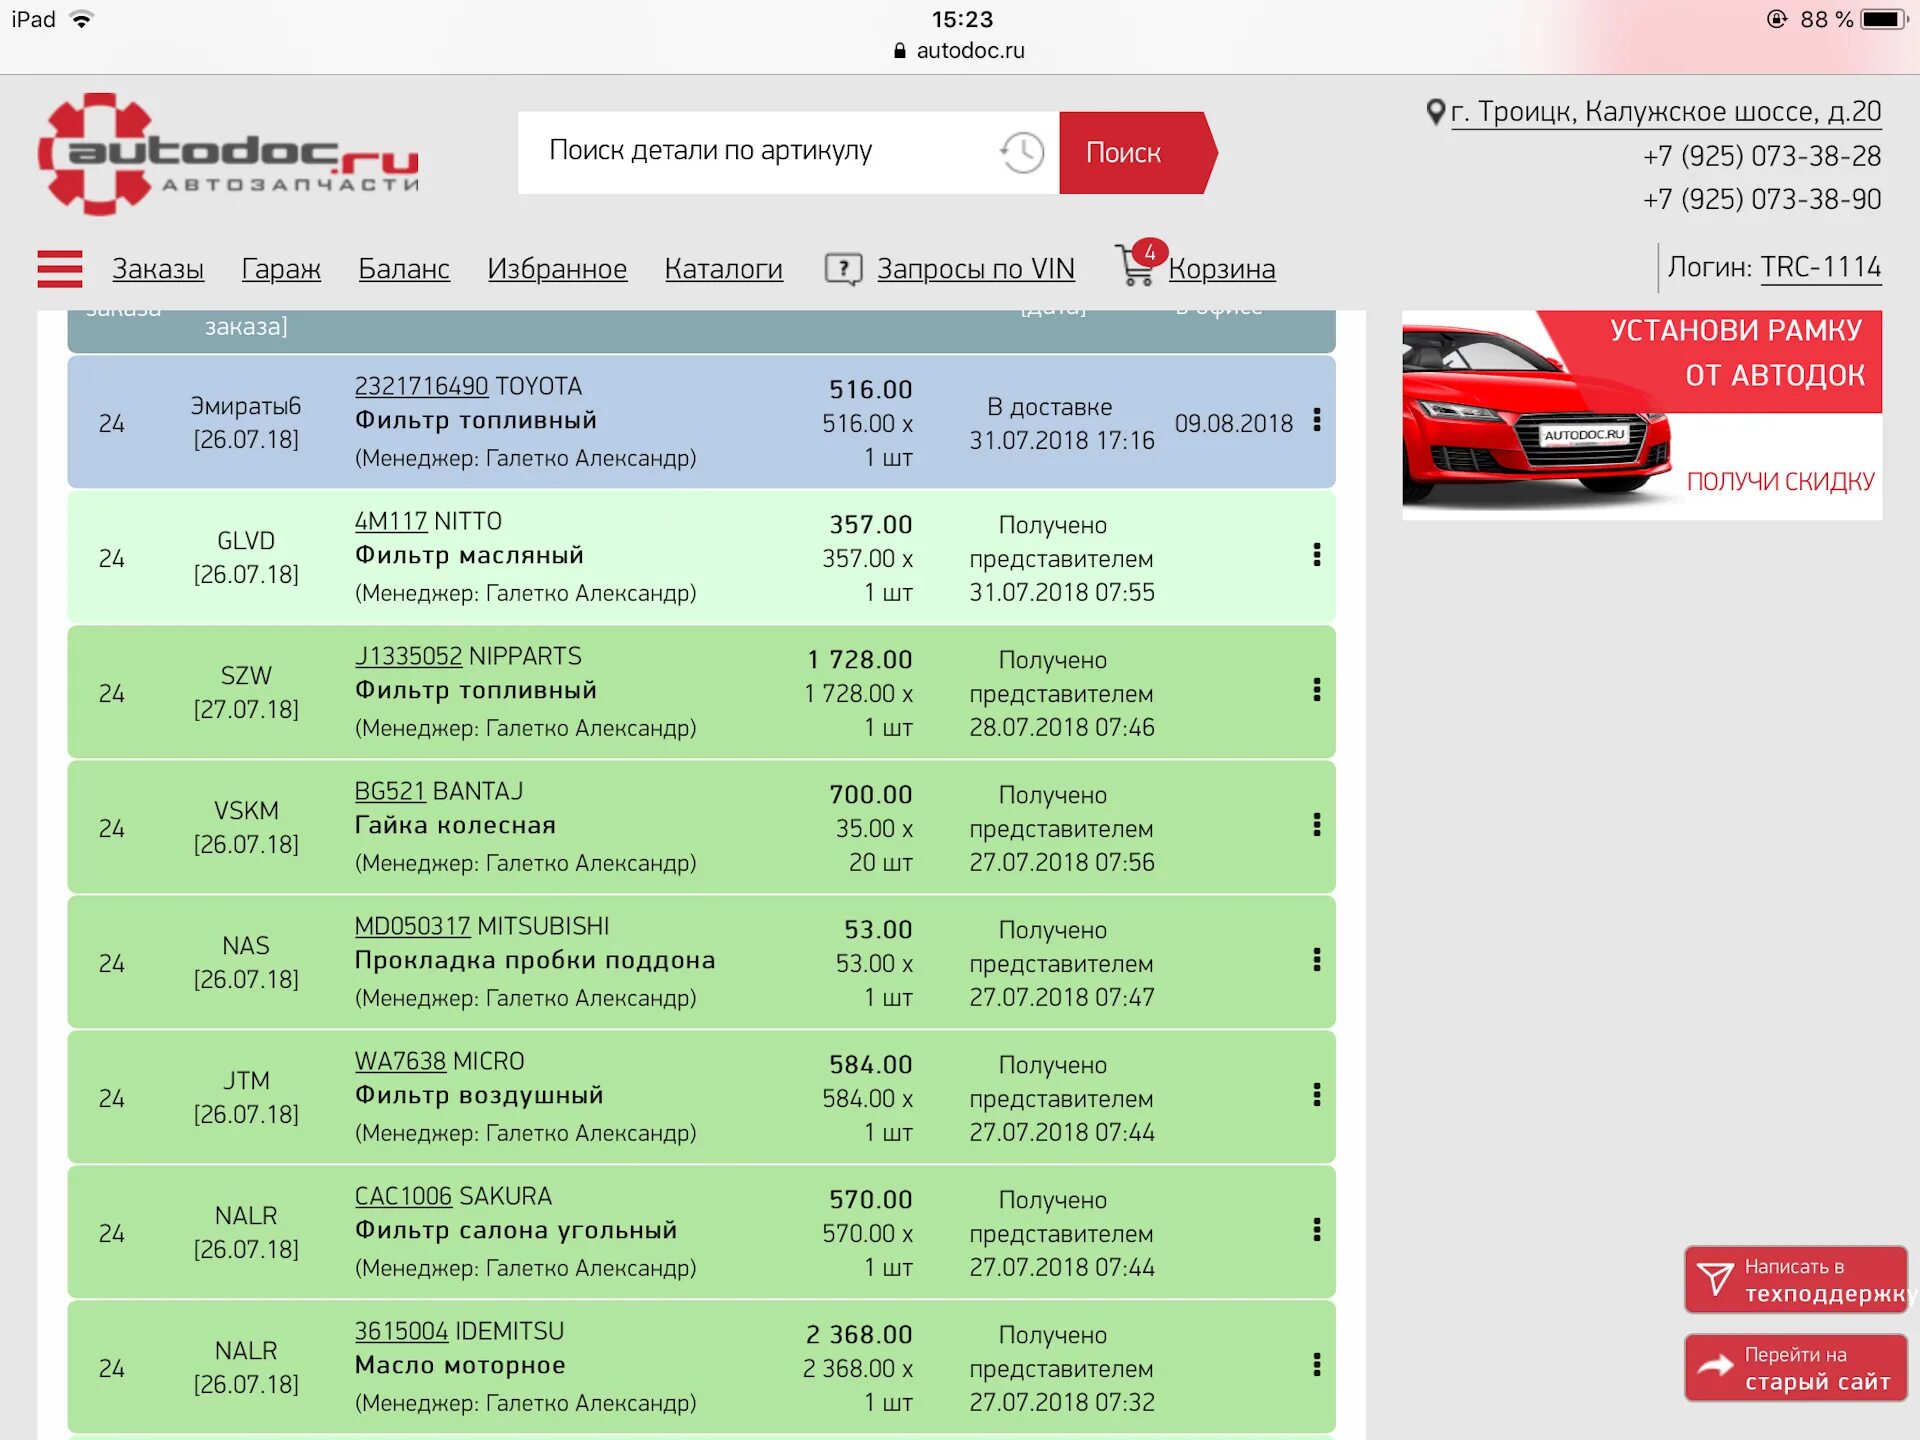Open the Избранное menu item
Screen dimensions: 1920x1440
(x=557, y=269)
